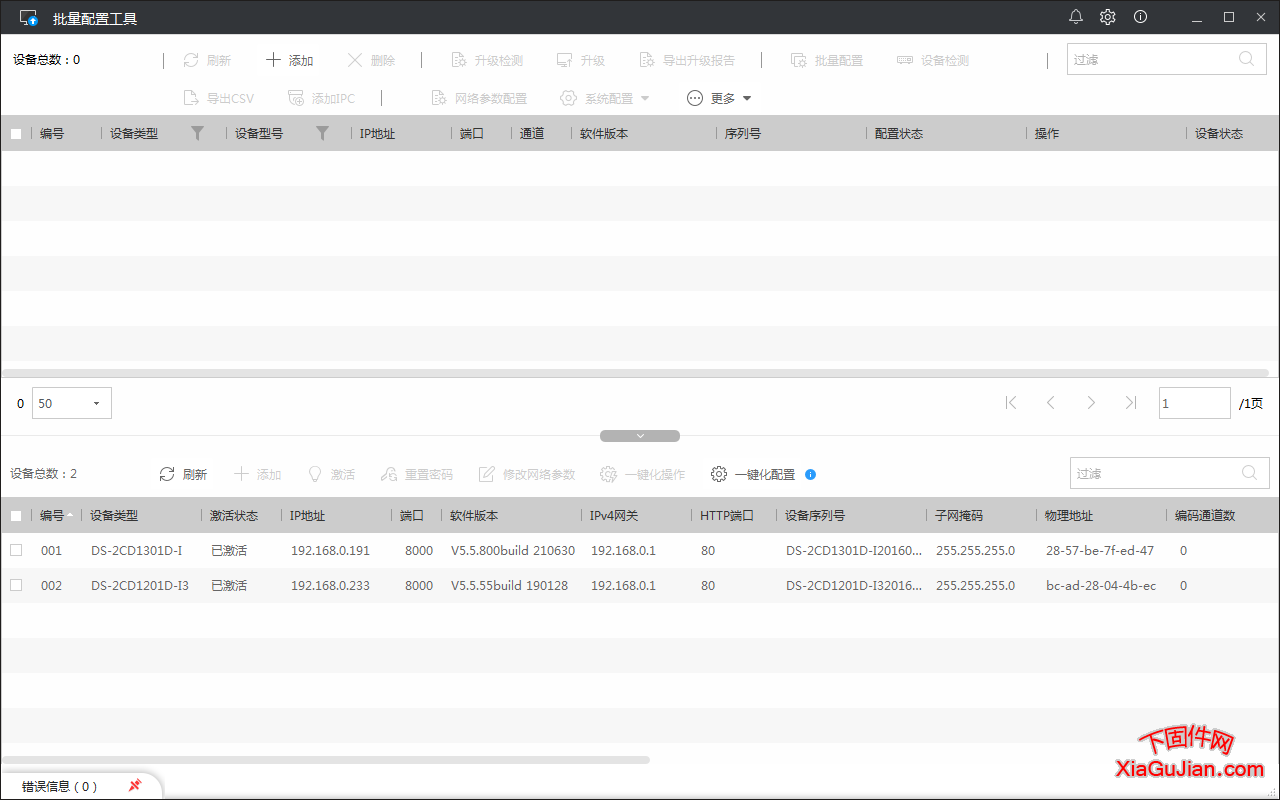The width and height of the screenshot is (1280, 800).
Task: Open the 设备型号 column filter icon
Action: point(322,133)
